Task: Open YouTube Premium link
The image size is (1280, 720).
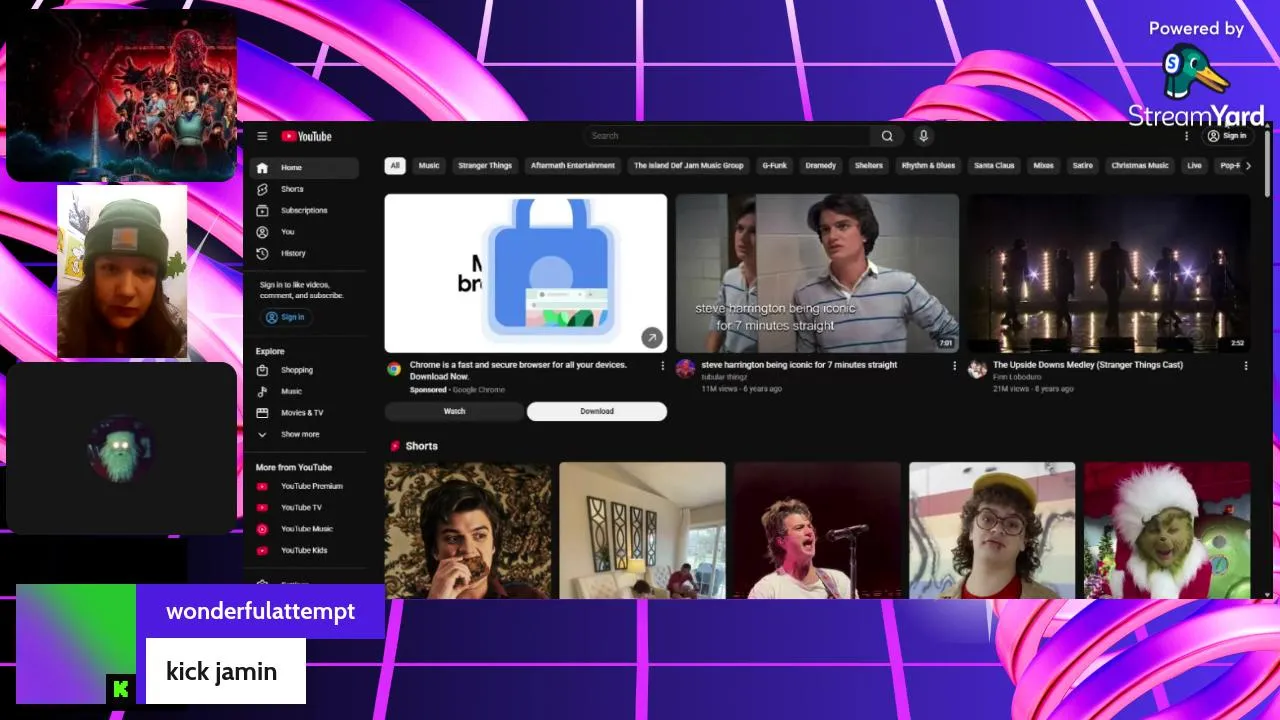Action: click(x=304, y=486)
